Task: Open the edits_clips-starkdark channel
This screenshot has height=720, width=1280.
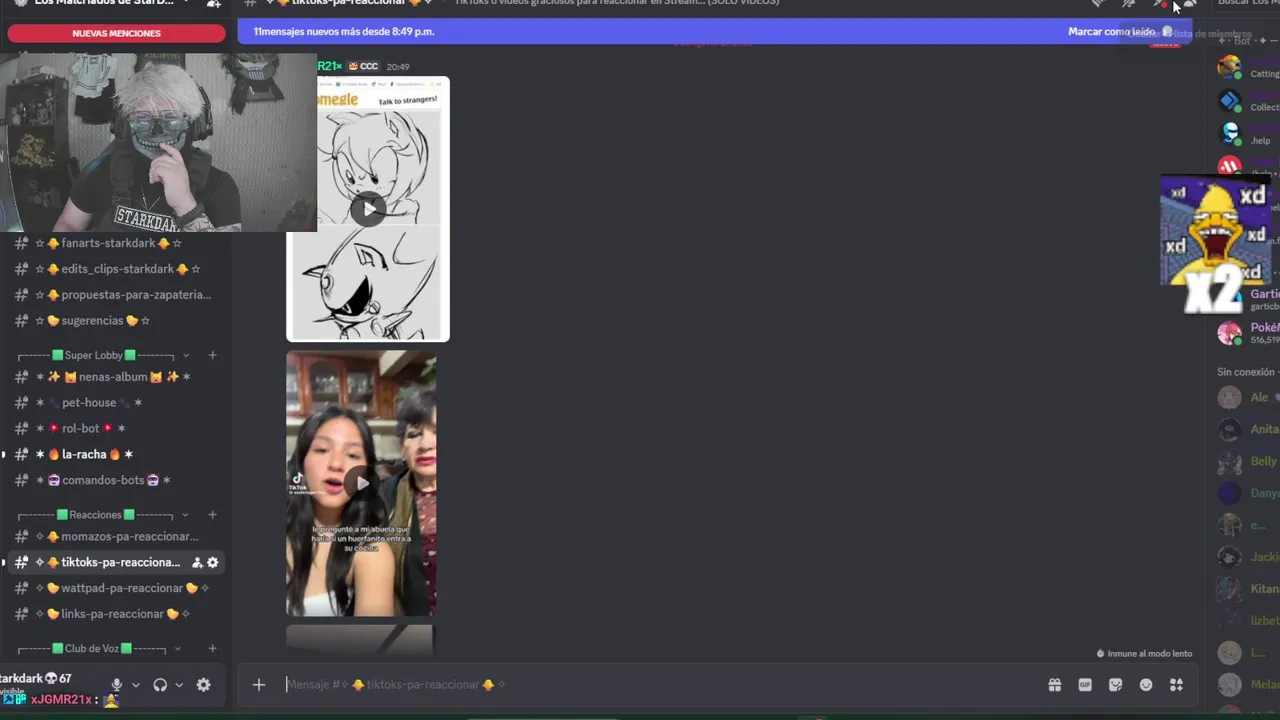Action: pyautogui.click(x=116, y=269)
